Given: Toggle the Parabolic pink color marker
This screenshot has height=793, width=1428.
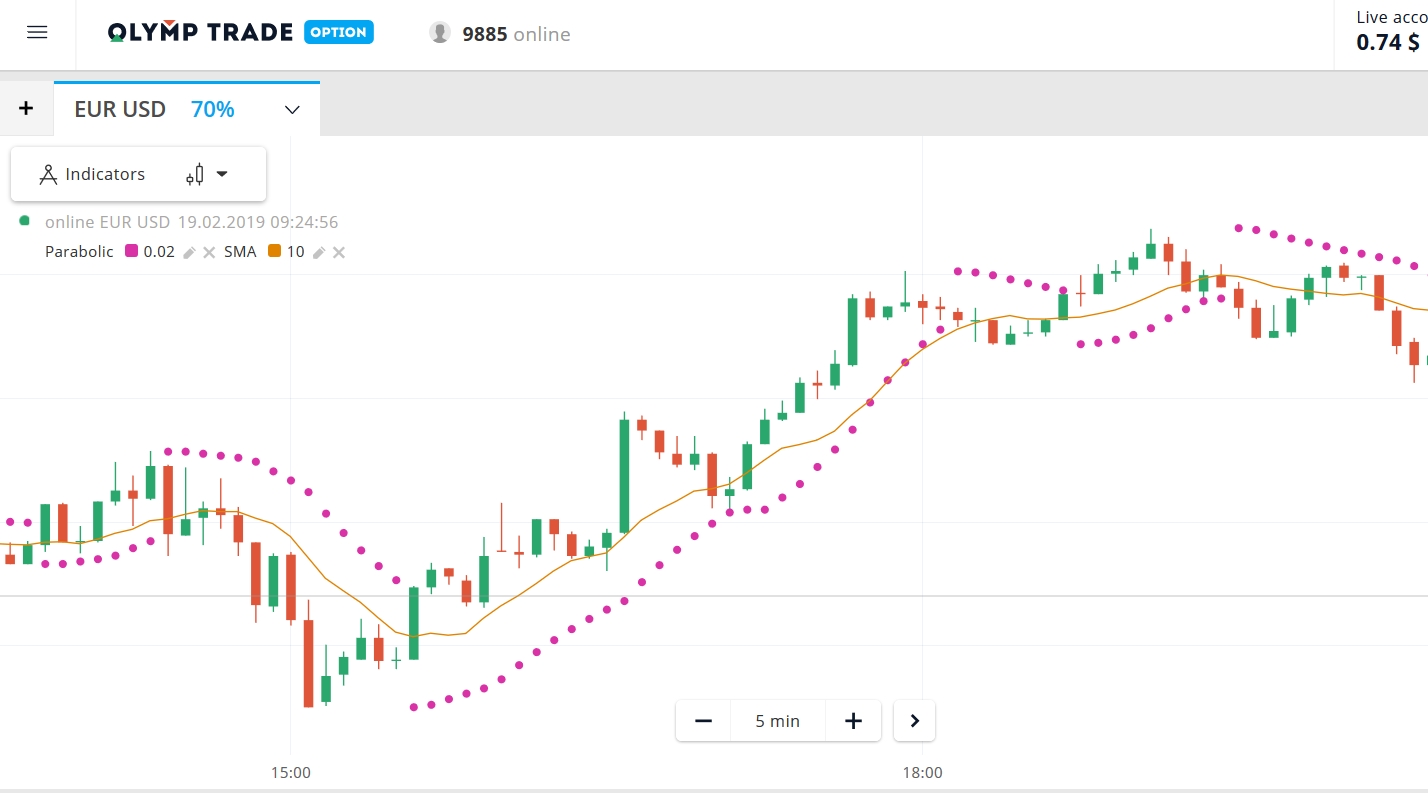Looking at the screenshot, I should (x=131, y=251).
